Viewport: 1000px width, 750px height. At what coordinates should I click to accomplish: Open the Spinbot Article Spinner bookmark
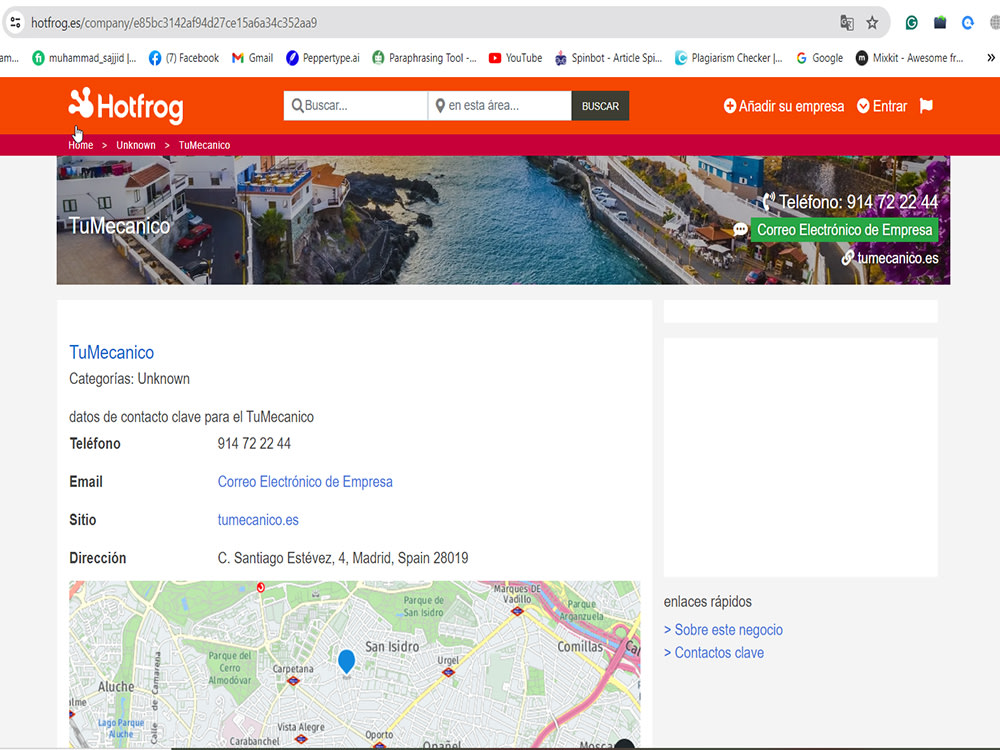pyautogui.click(x=608, y=58)
